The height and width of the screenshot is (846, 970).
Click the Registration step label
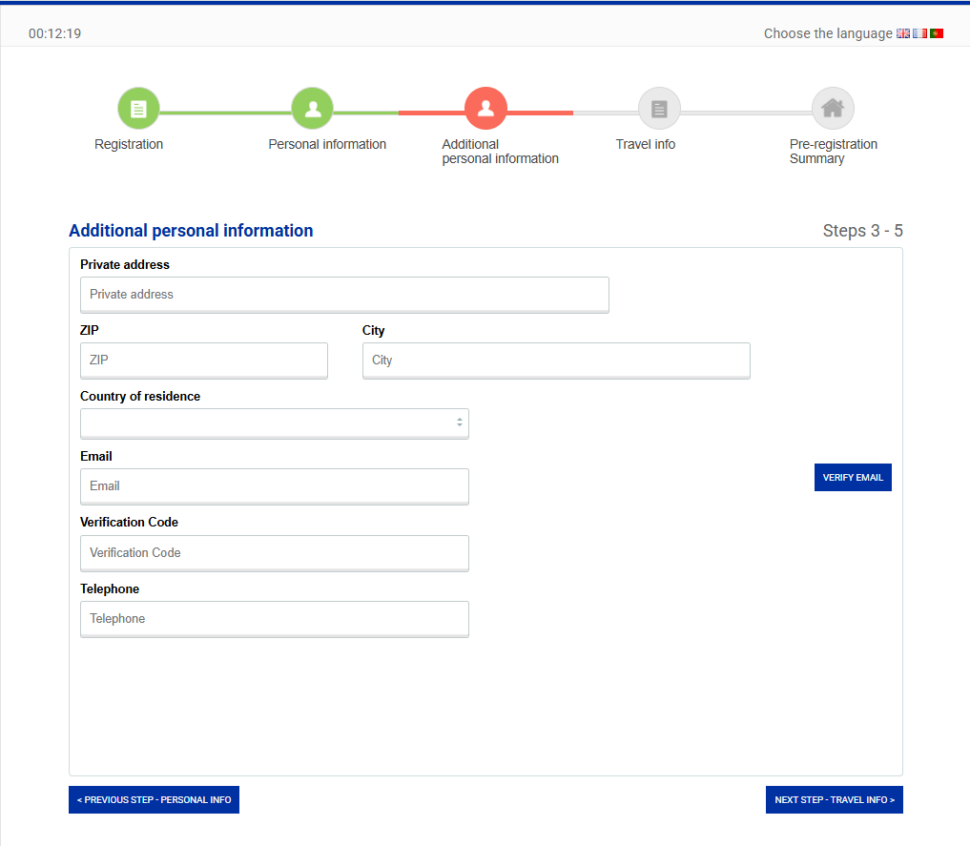(x=129, y=145)
